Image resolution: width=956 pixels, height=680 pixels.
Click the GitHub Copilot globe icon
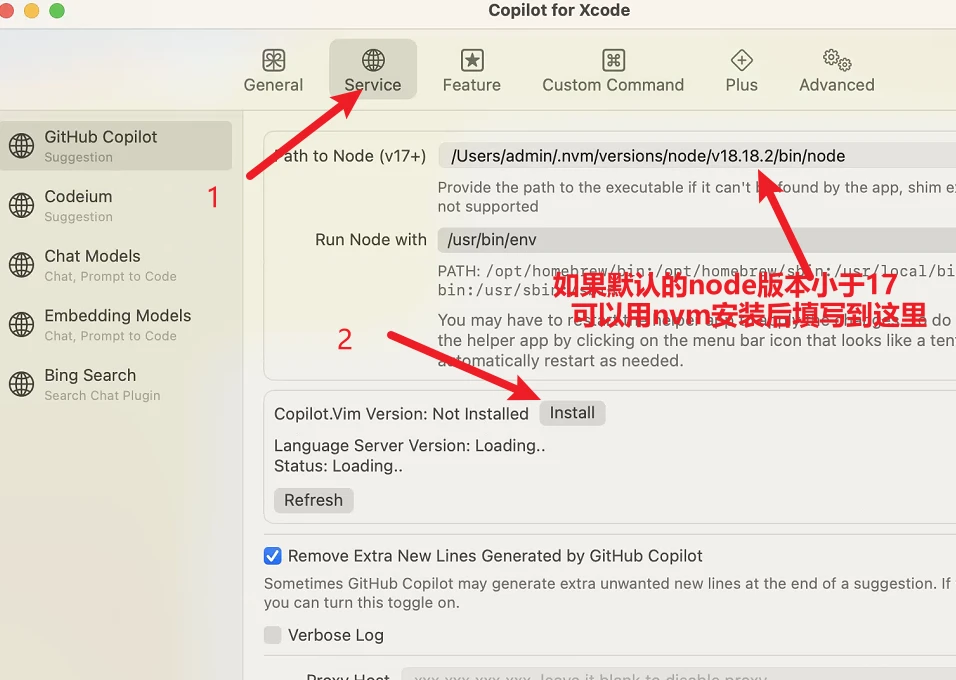pos(21,146)
